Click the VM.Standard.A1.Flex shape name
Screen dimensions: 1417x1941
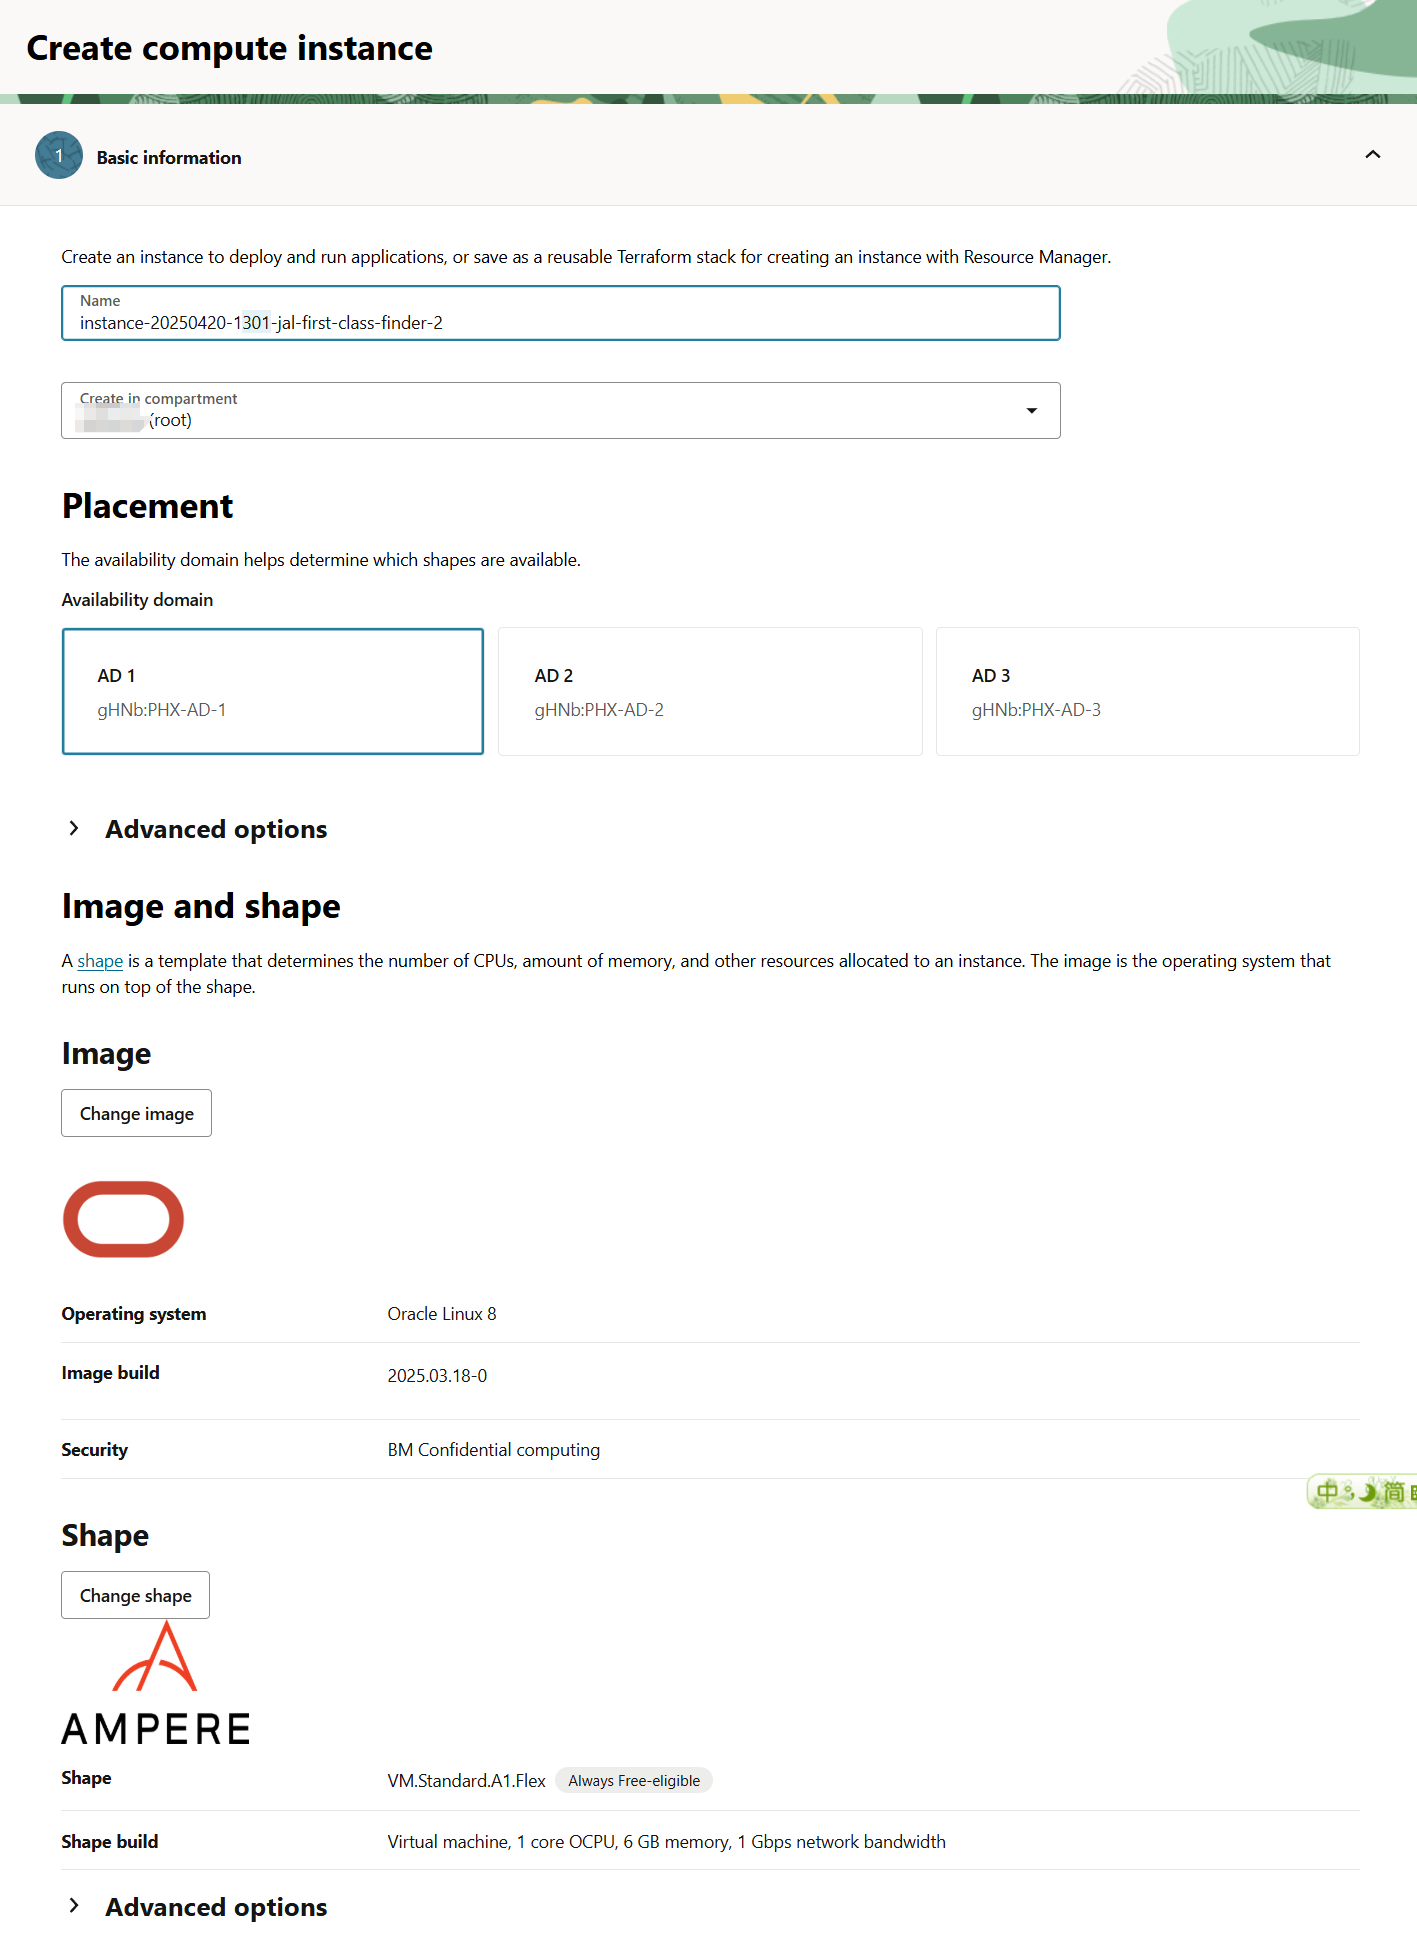click(x=466, y=1781)
